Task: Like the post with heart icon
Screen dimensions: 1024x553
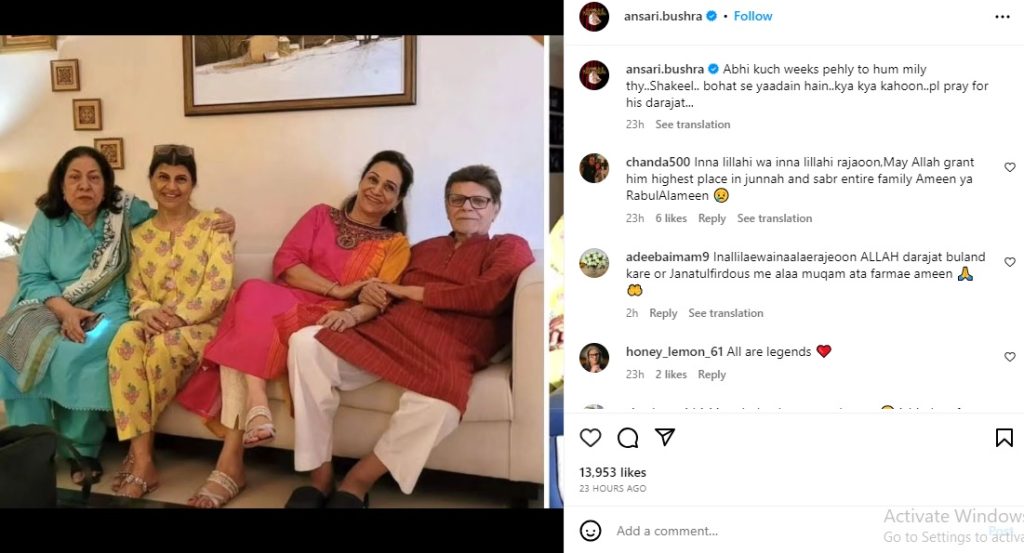Action: point(591,437)
